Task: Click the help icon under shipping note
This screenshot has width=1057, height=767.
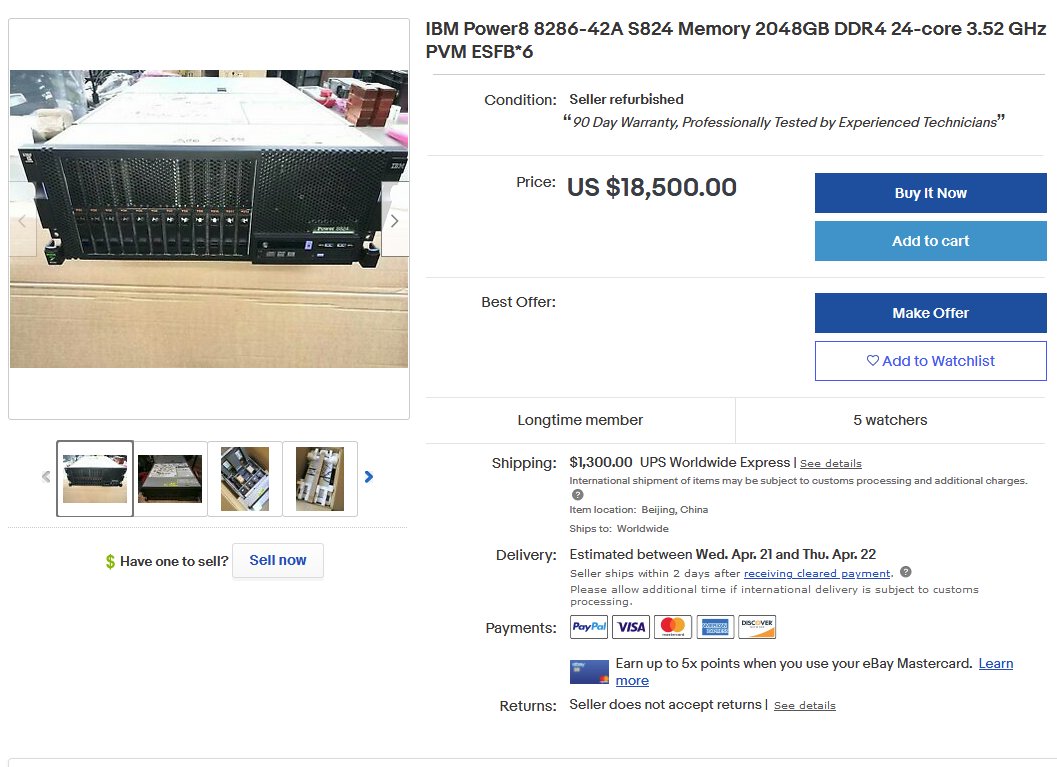Action: 577,495
